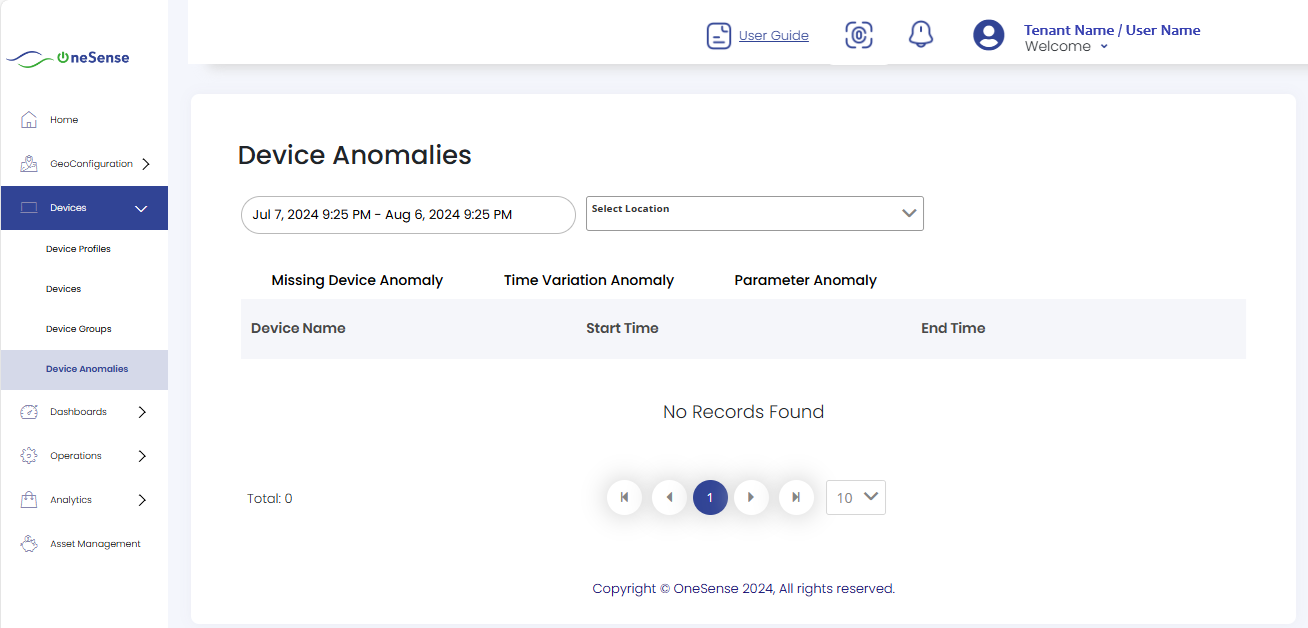Click the fingerprint scan icon in the header
1308x628 pixels.
point(858,34)
